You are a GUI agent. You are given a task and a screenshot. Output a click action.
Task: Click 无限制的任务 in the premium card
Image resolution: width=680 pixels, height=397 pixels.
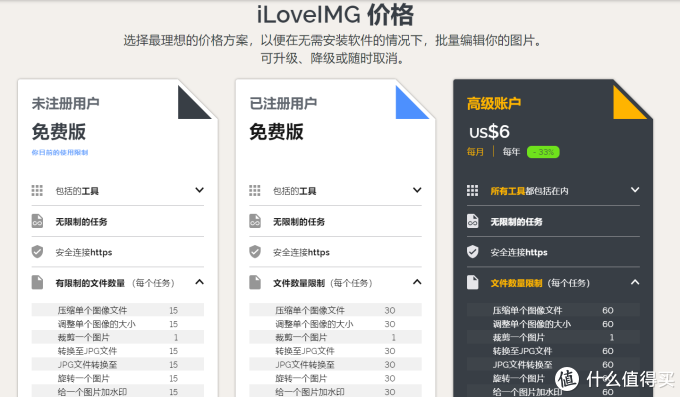(517, 222)
